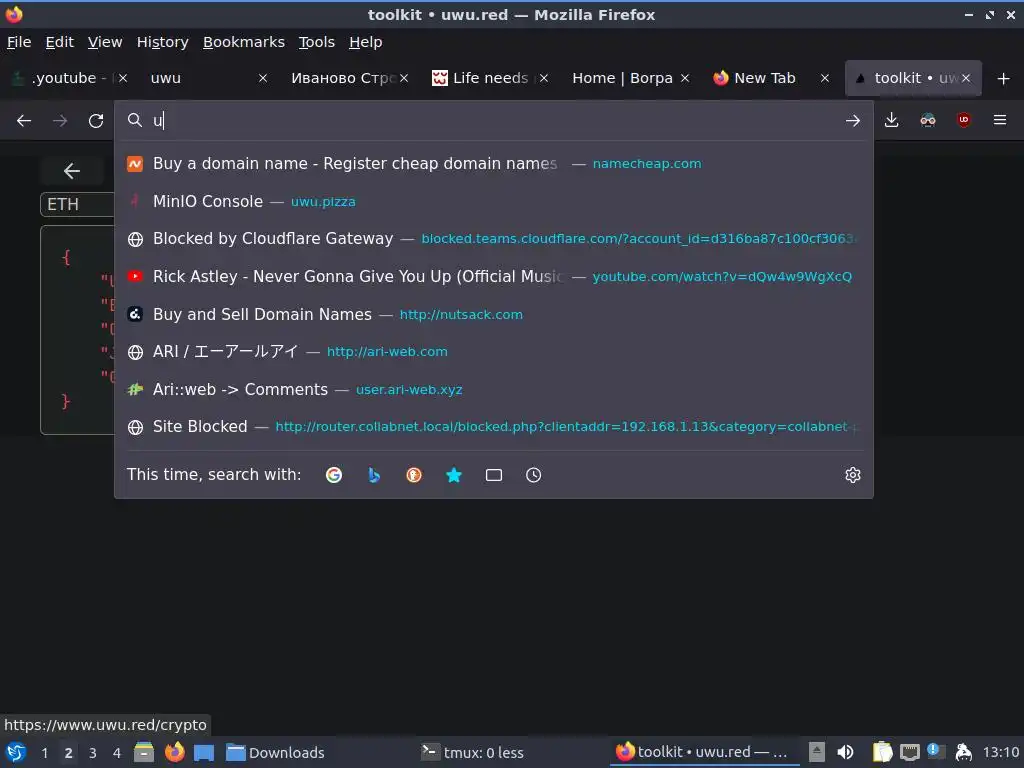Image resolution: width=1024 pixels, height=768 pixels.
Task: Select the MinIO Console uwu.pizza suggestion
Action: point(494,201)
